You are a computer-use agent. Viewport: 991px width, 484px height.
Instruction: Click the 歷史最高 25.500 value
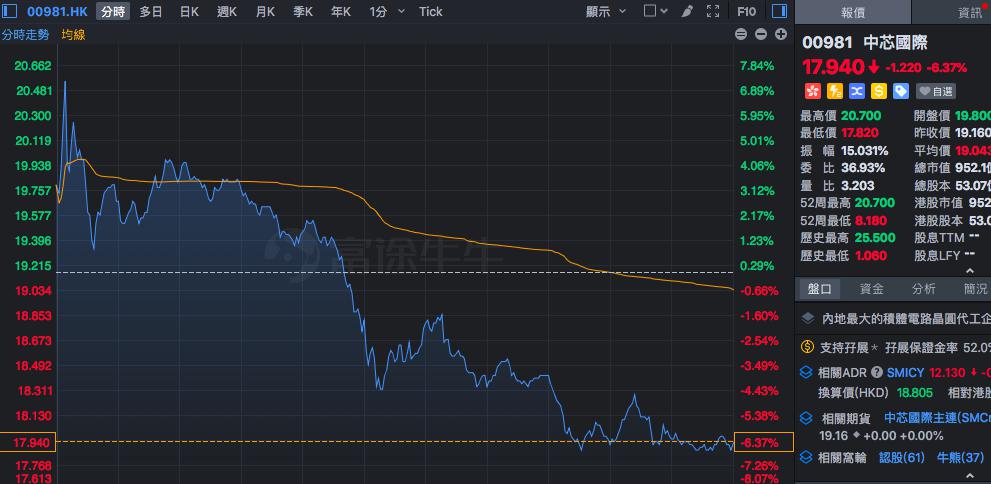coord(875,238)
